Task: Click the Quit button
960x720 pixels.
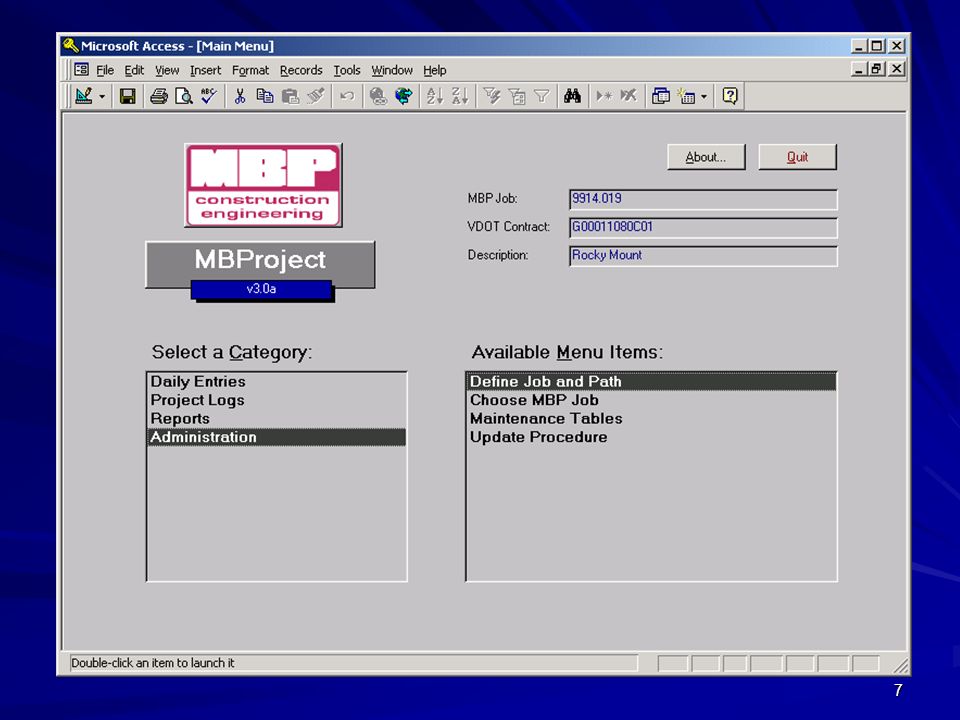Action: click(797, 157)
